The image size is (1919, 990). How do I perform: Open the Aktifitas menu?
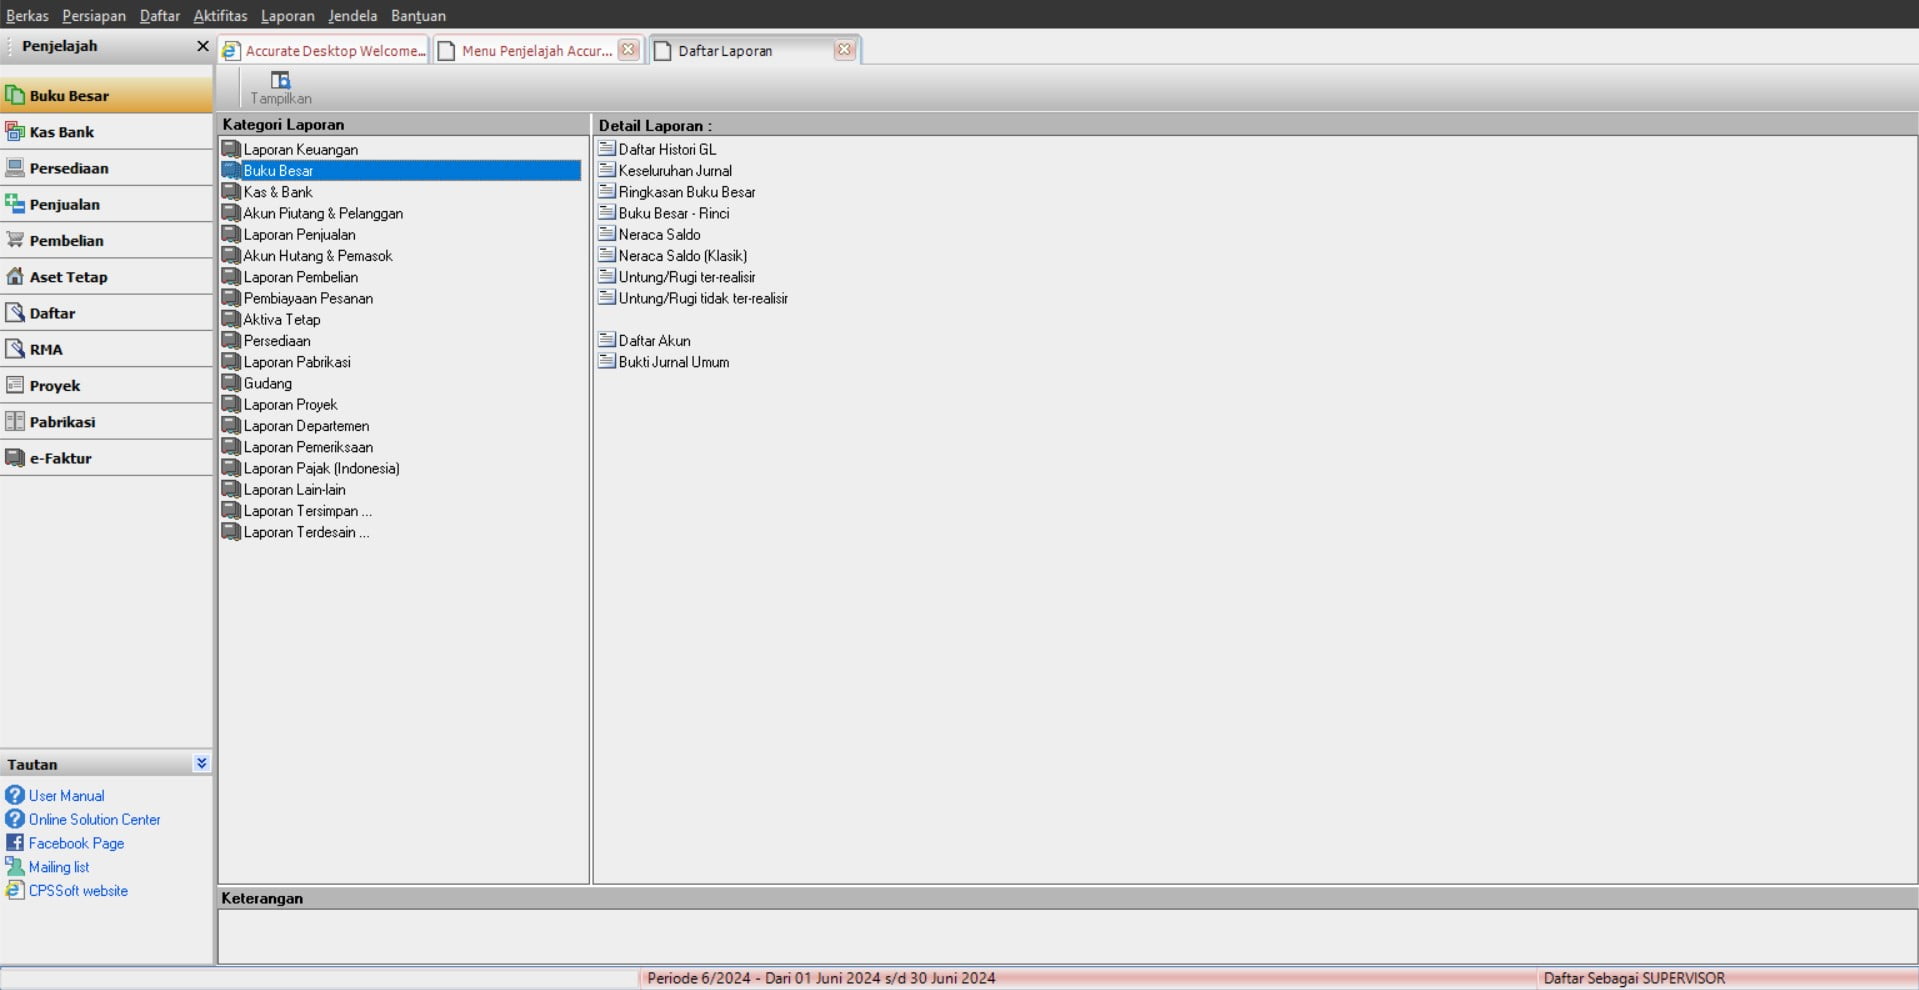coord(220,15)
